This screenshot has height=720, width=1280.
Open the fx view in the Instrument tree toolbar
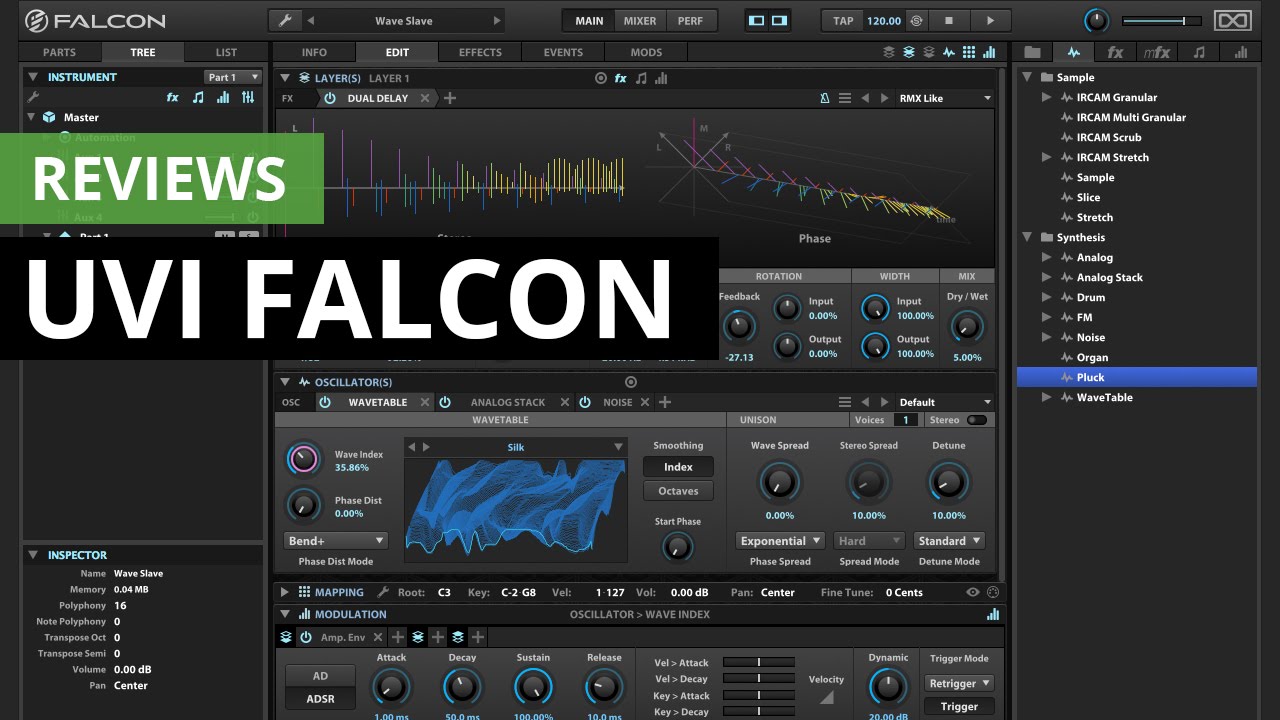pyautogui.click(x=173, y=97)
